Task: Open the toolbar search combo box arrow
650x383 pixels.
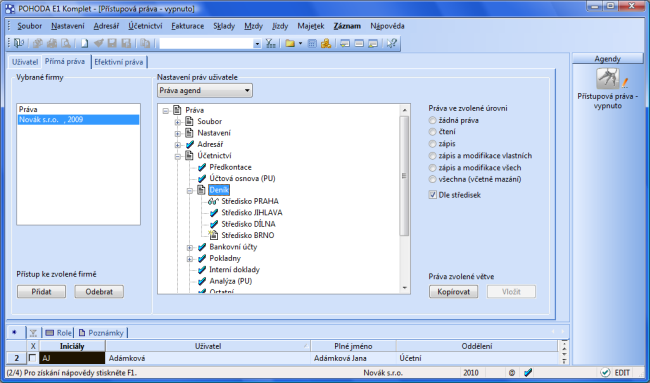Action: (x=257, y=44)
